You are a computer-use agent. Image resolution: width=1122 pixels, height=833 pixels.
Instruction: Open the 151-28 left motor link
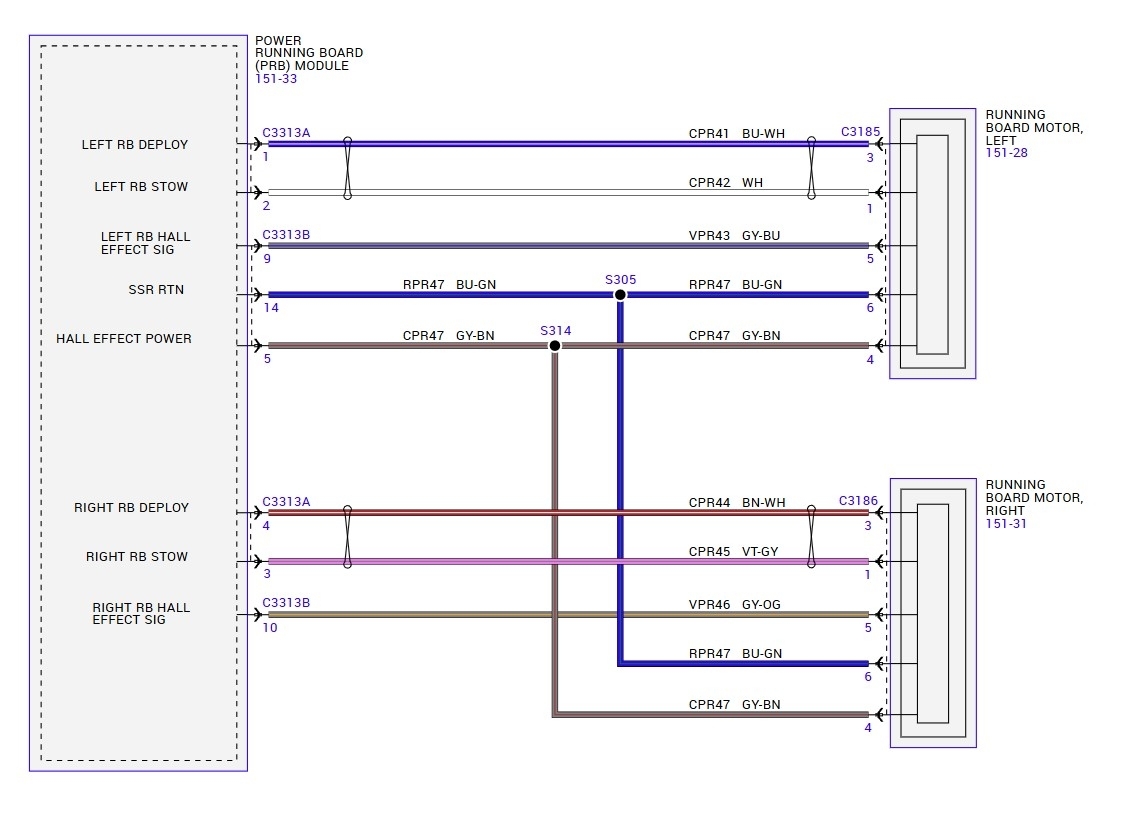1007,152
